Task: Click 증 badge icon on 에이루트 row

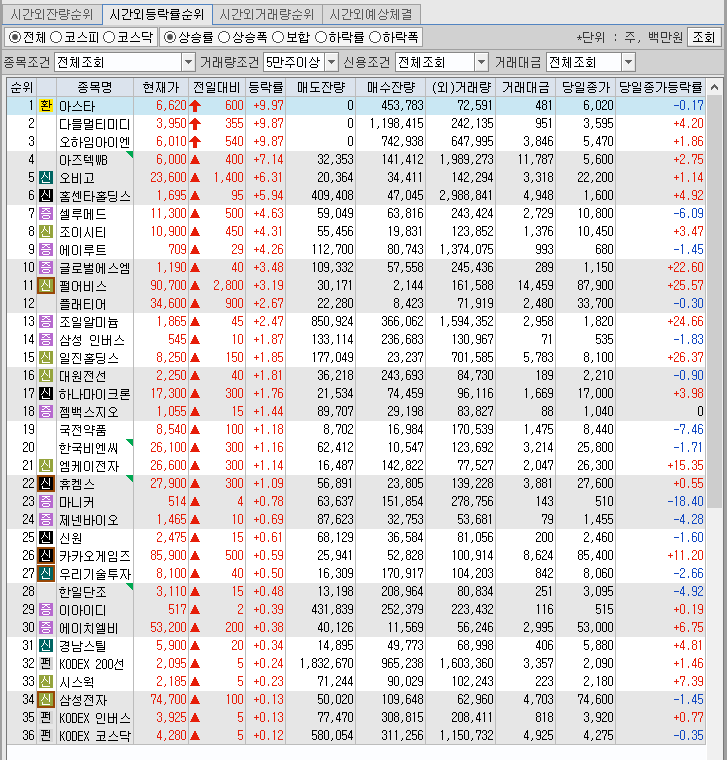Action: [x=46, y=249]
